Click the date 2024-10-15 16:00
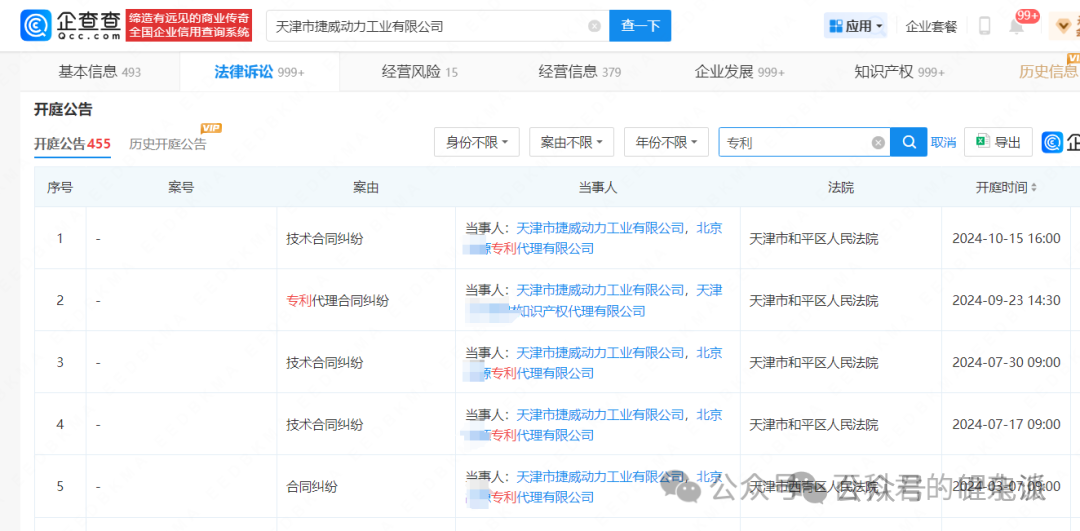1080x531 pixels. click(1006, 238)
